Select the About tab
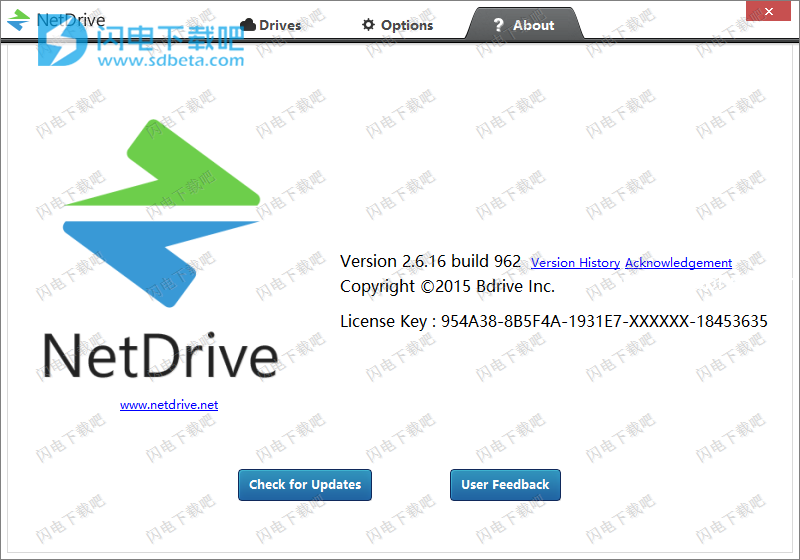800x560 pixels. point(524,24)
